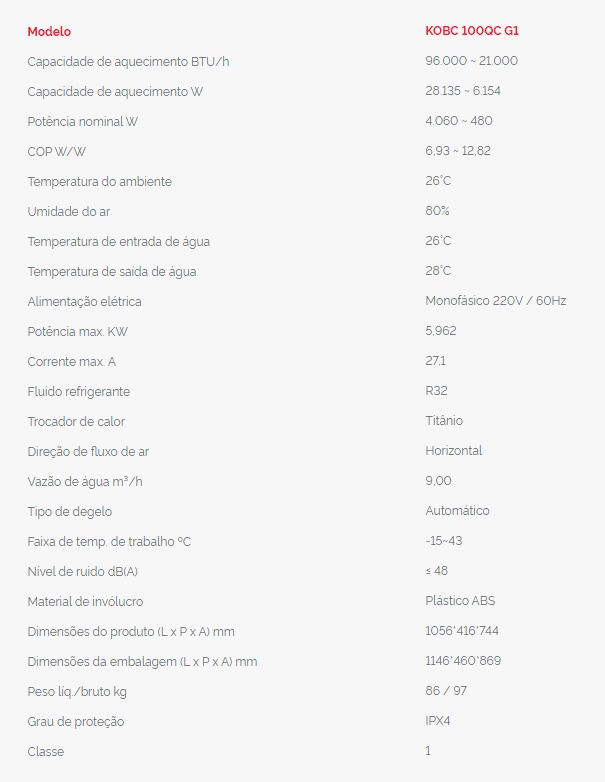Click the 80% humidity value
Screen dimensions: 605x782
click(x=437, y=211)
